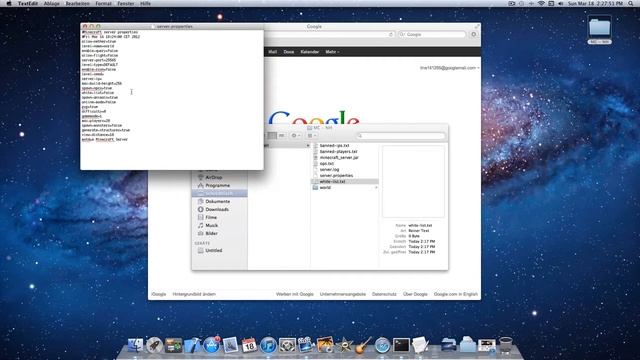
Task: Select Programme in Finder sidebar
Action: [x=219, y=185]
